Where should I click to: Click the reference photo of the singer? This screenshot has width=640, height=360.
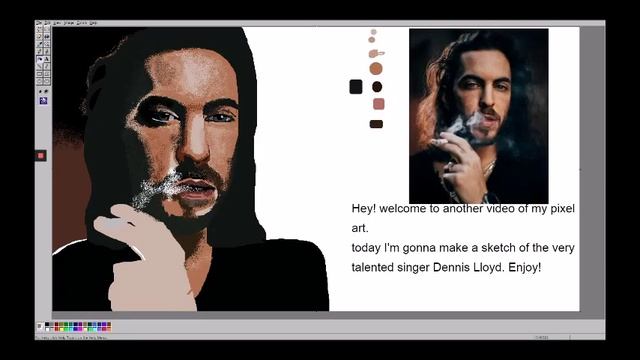point(479,116)
